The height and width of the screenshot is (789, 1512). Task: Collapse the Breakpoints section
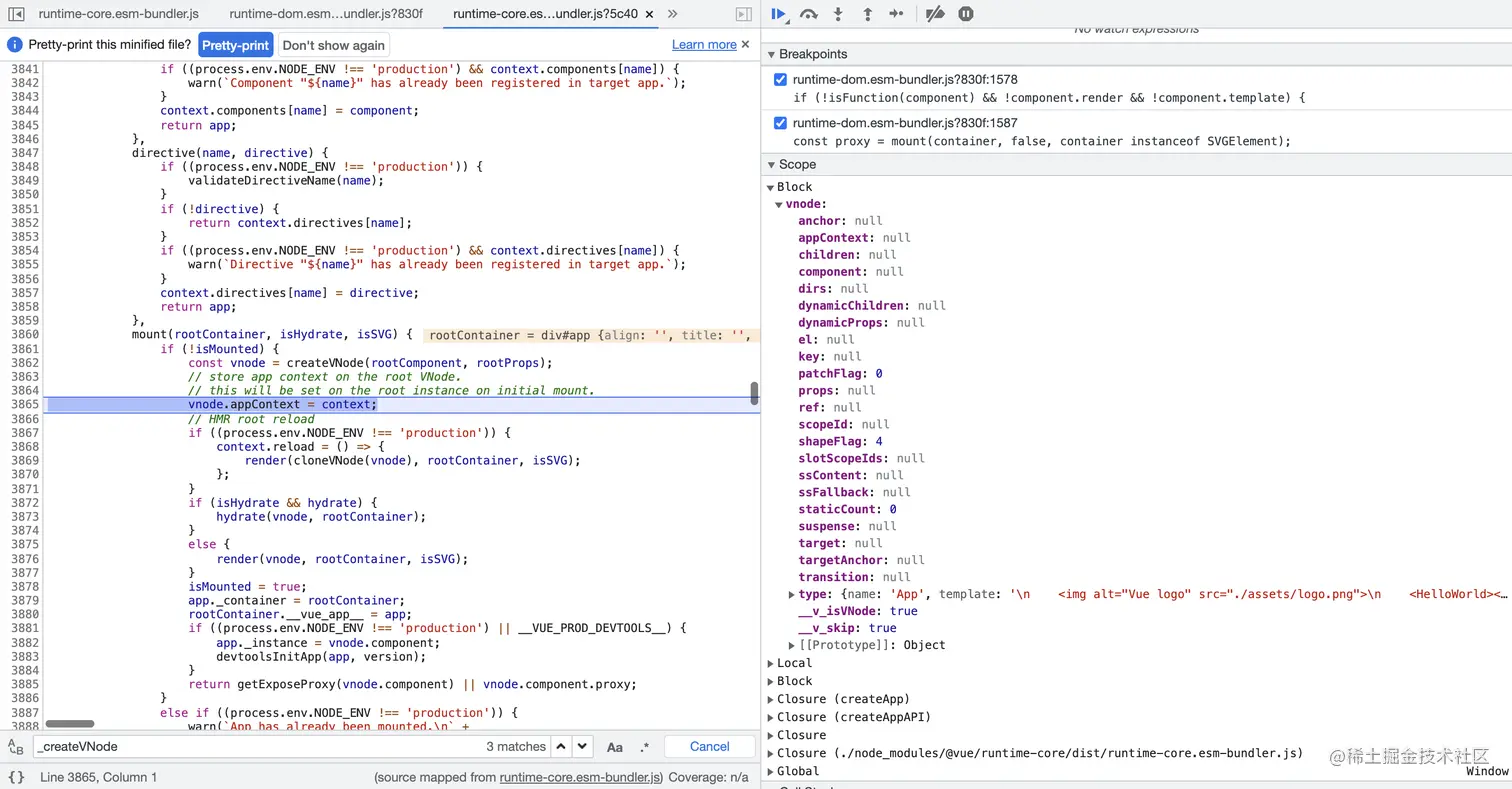coord(770,54)
